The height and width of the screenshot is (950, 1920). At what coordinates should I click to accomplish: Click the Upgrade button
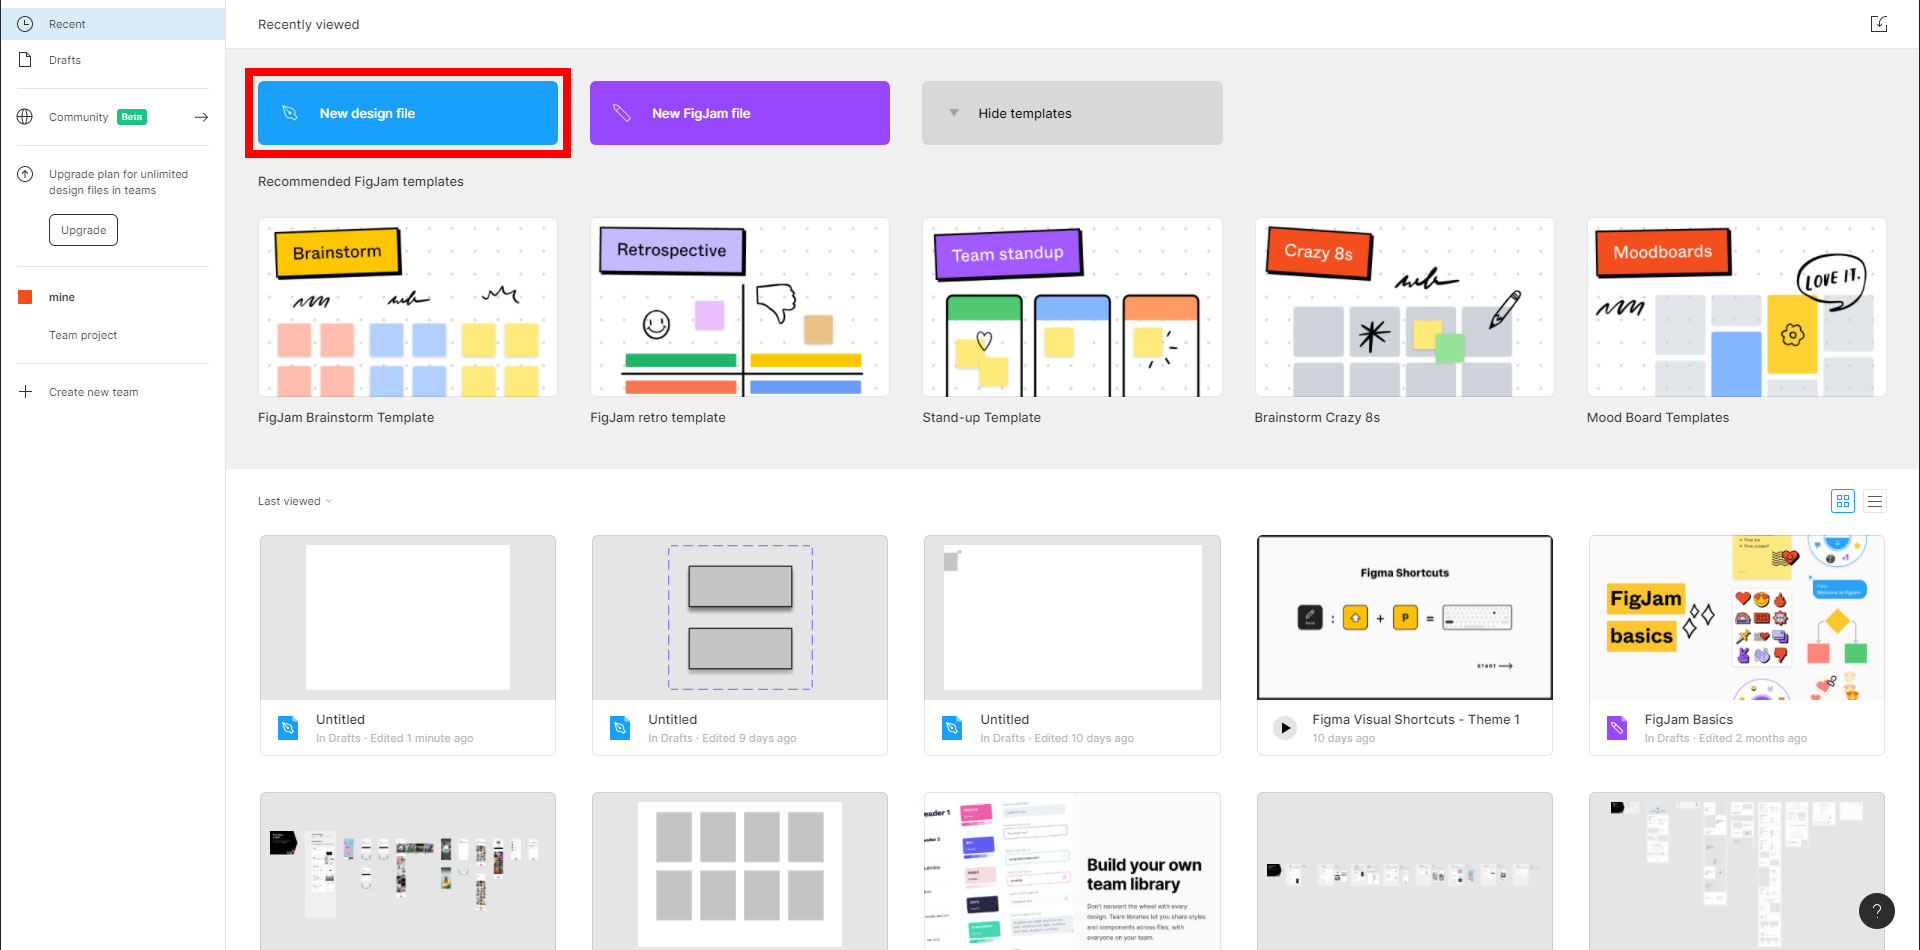[x=83, y=230]
